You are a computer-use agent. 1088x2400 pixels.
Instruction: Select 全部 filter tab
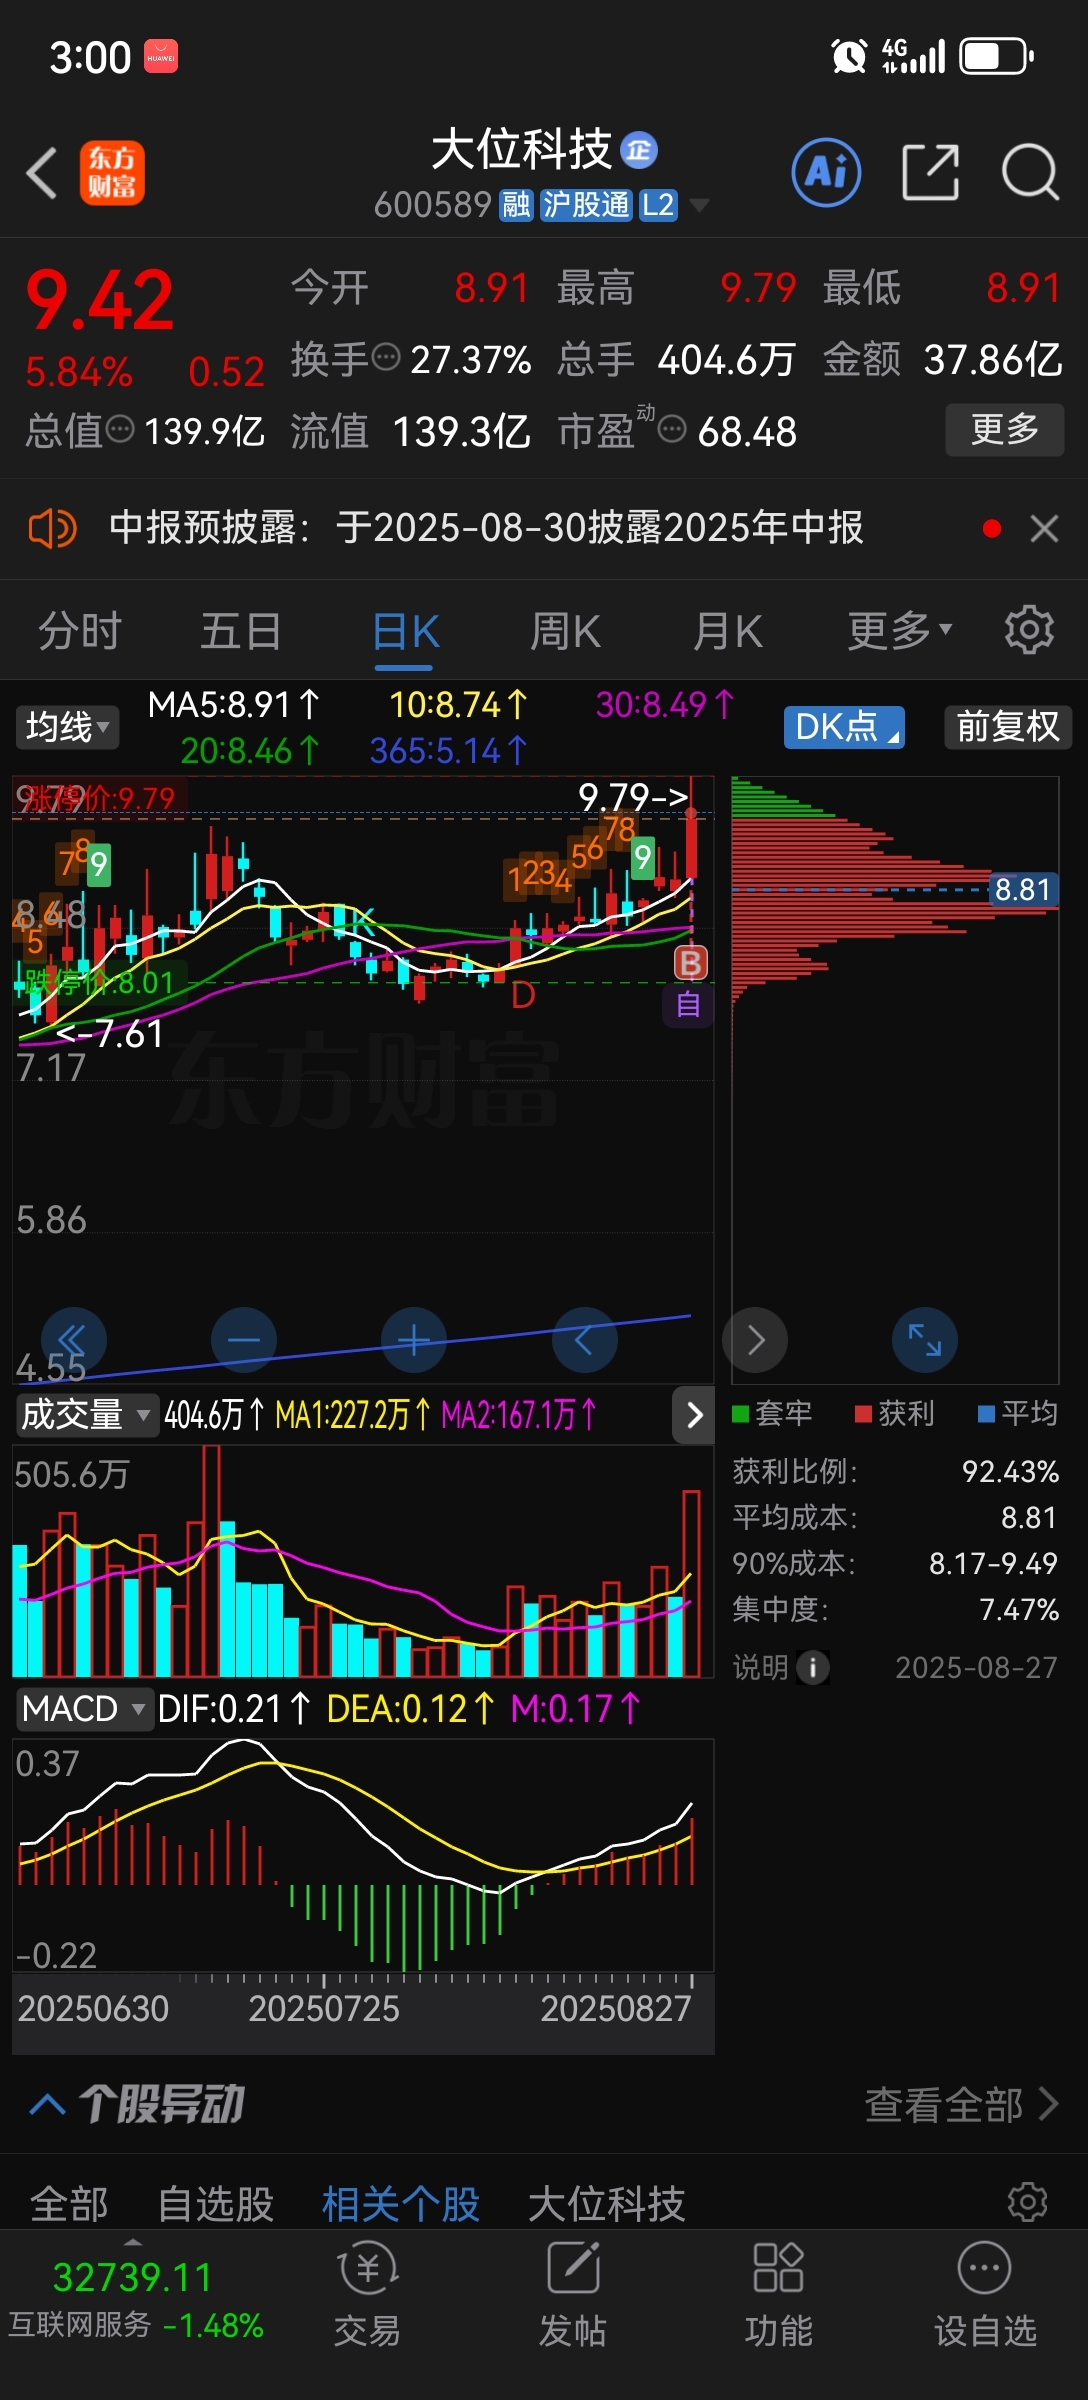click(69, 2204)
